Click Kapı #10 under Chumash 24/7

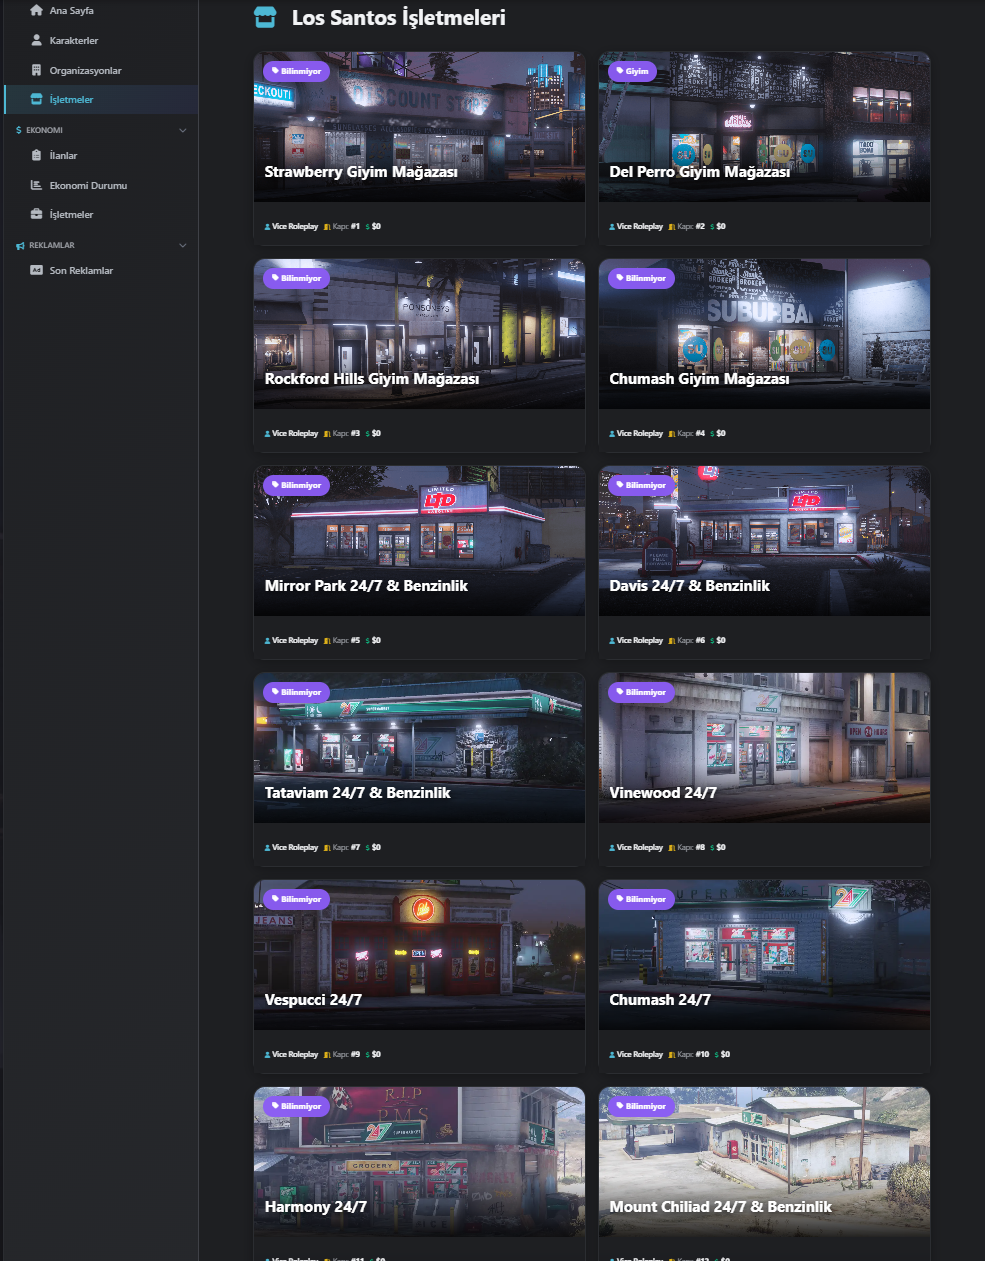click(693, 1055)
